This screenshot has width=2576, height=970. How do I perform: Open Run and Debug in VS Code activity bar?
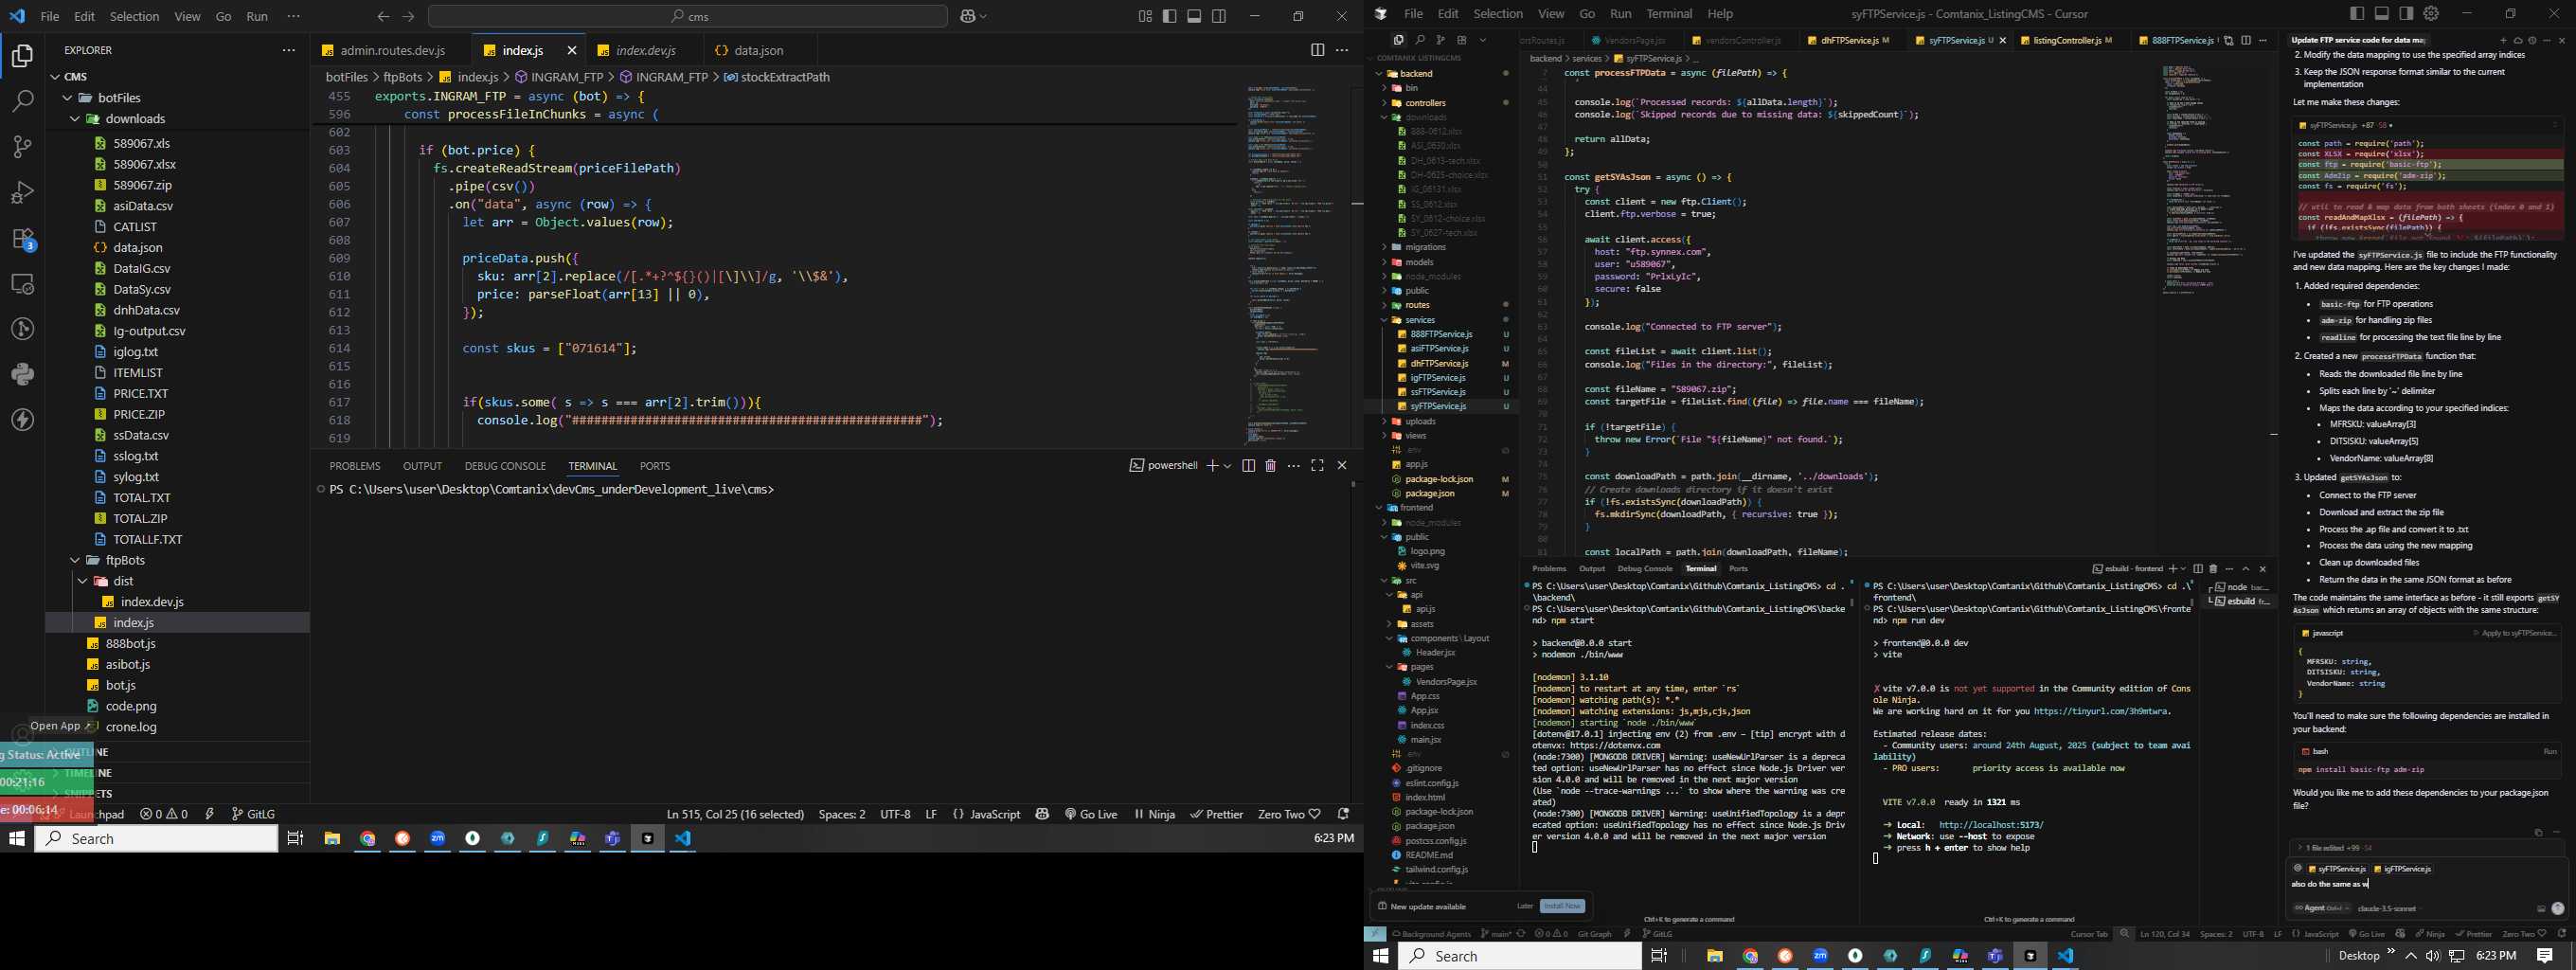[22, 192]
